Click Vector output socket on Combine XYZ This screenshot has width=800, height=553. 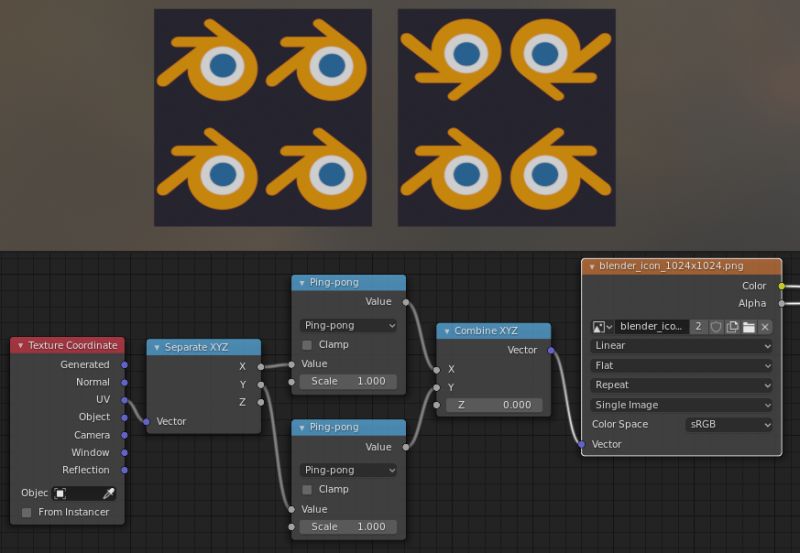(551, 350)
